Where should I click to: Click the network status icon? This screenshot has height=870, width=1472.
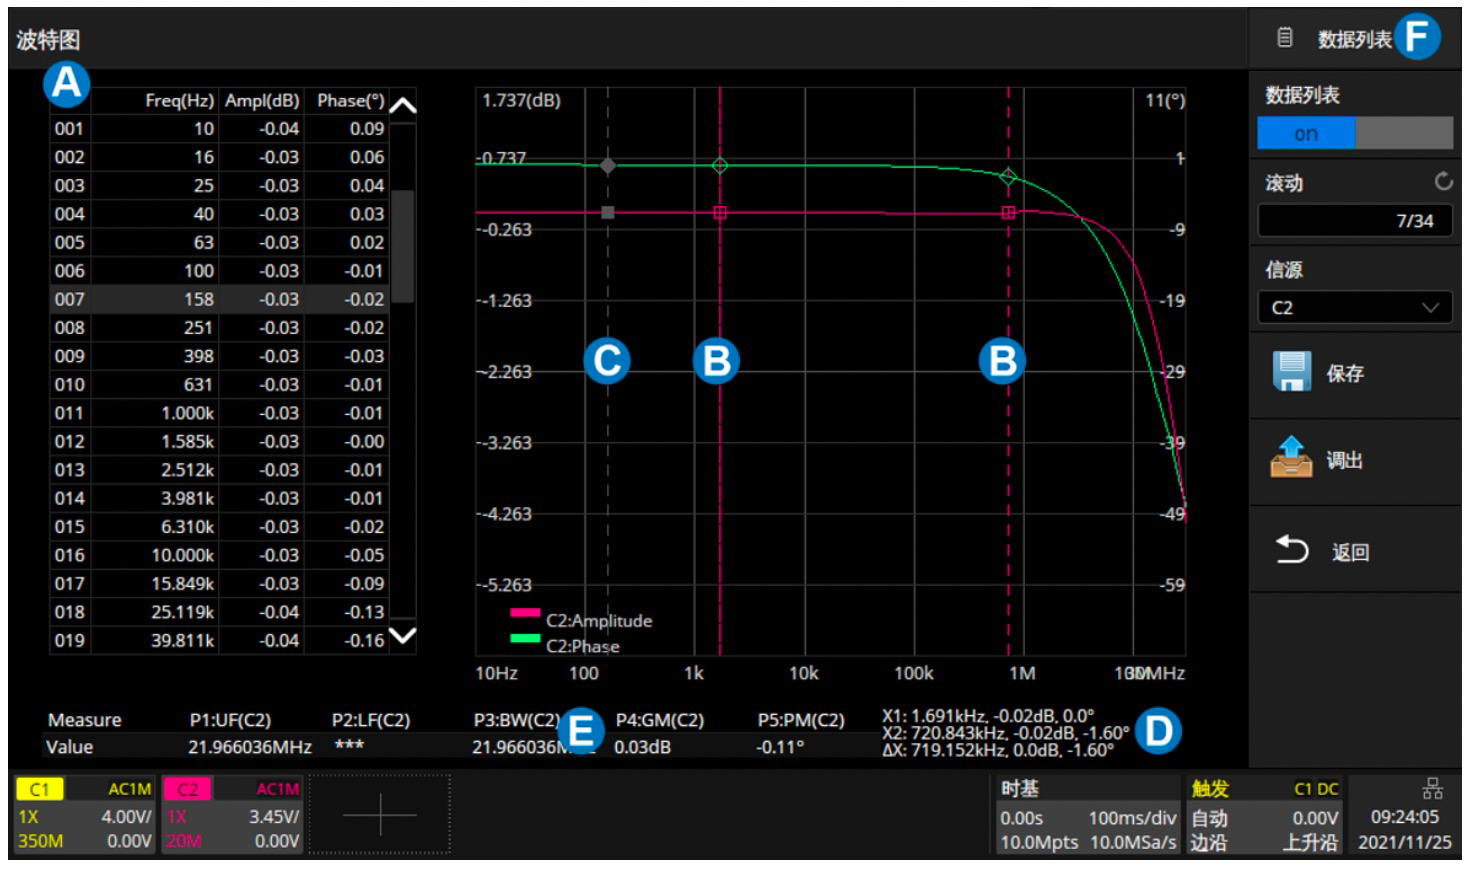pos(1433,789)
